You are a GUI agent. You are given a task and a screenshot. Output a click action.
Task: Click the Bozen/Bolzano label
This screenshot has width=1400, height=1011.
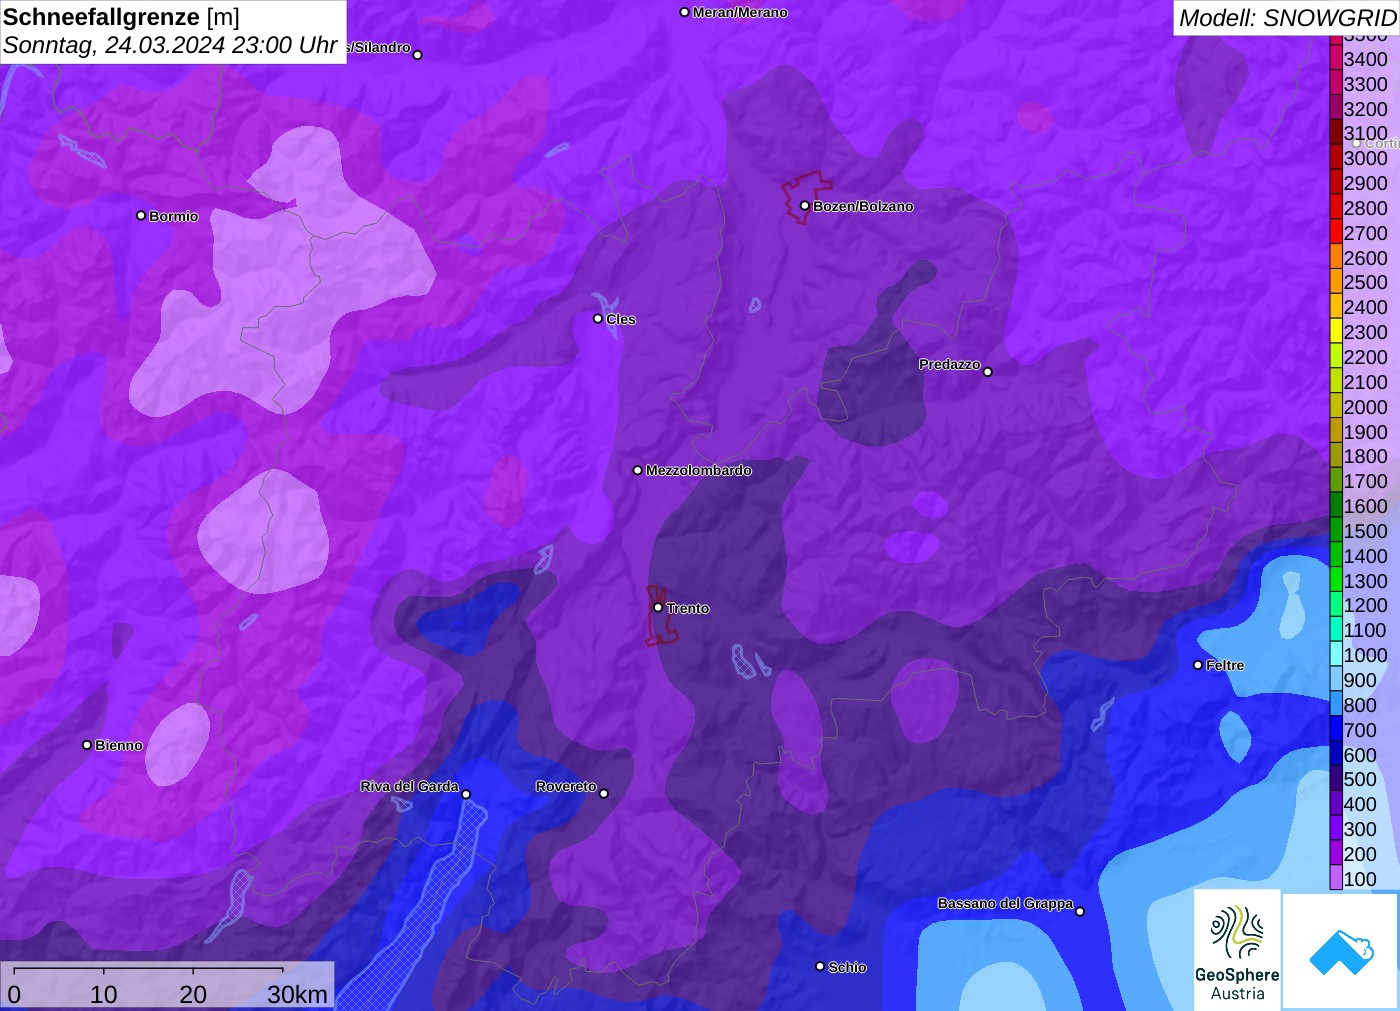tap(863, 206)
